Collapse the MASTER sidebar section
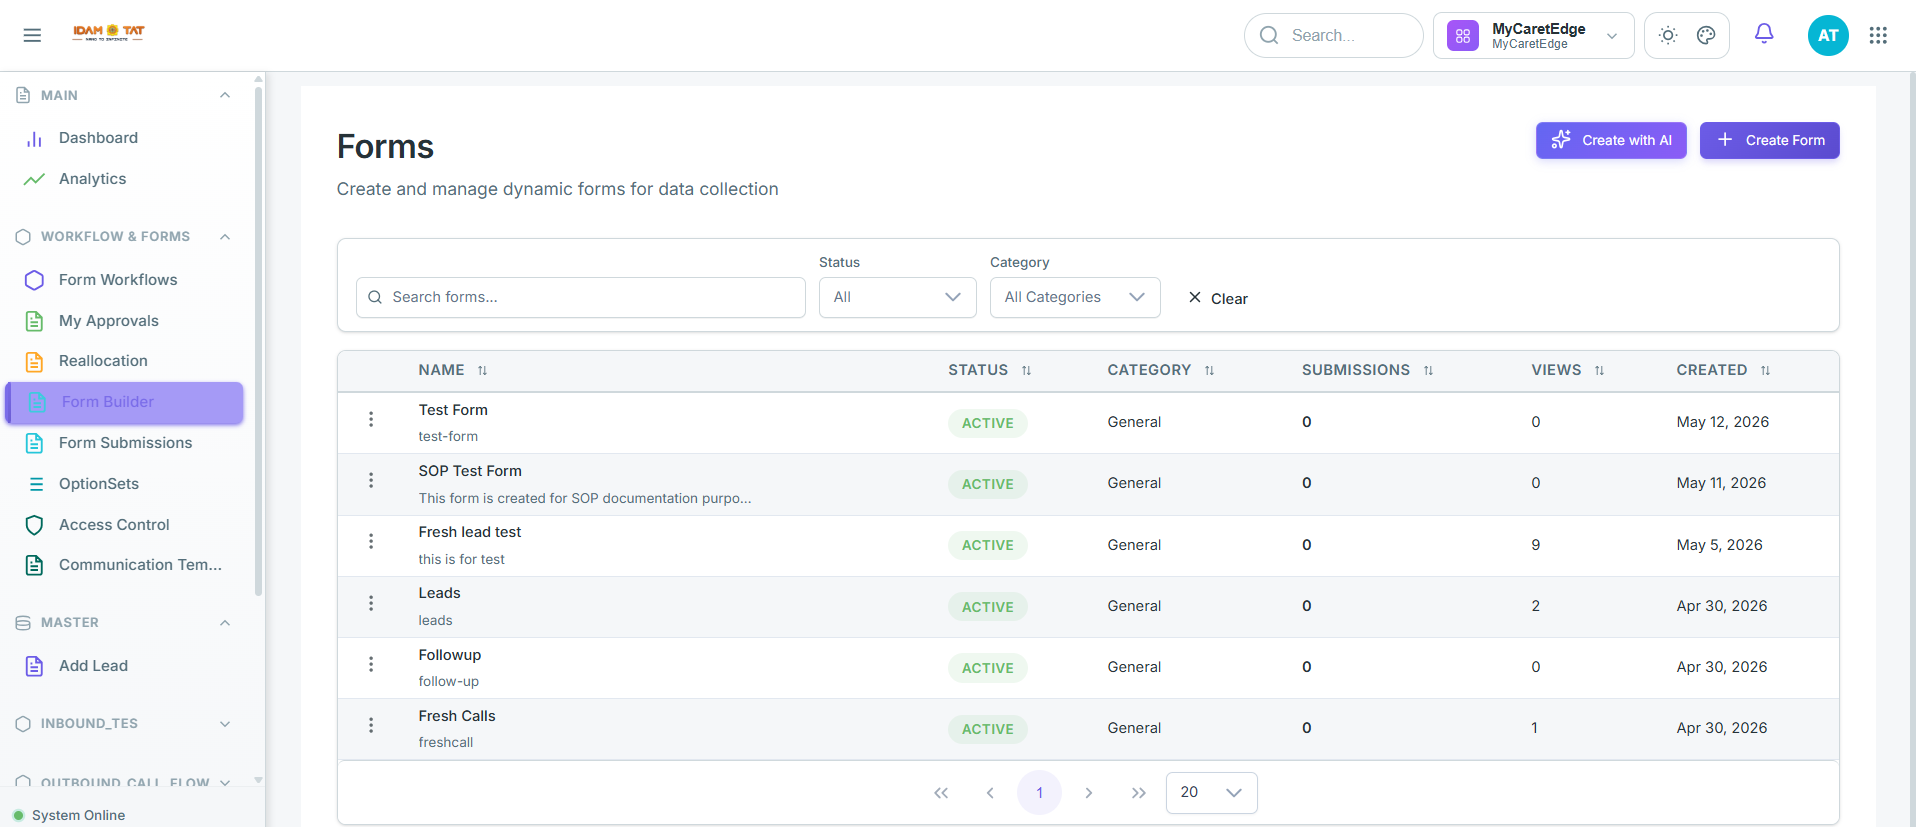 point(225,623)
